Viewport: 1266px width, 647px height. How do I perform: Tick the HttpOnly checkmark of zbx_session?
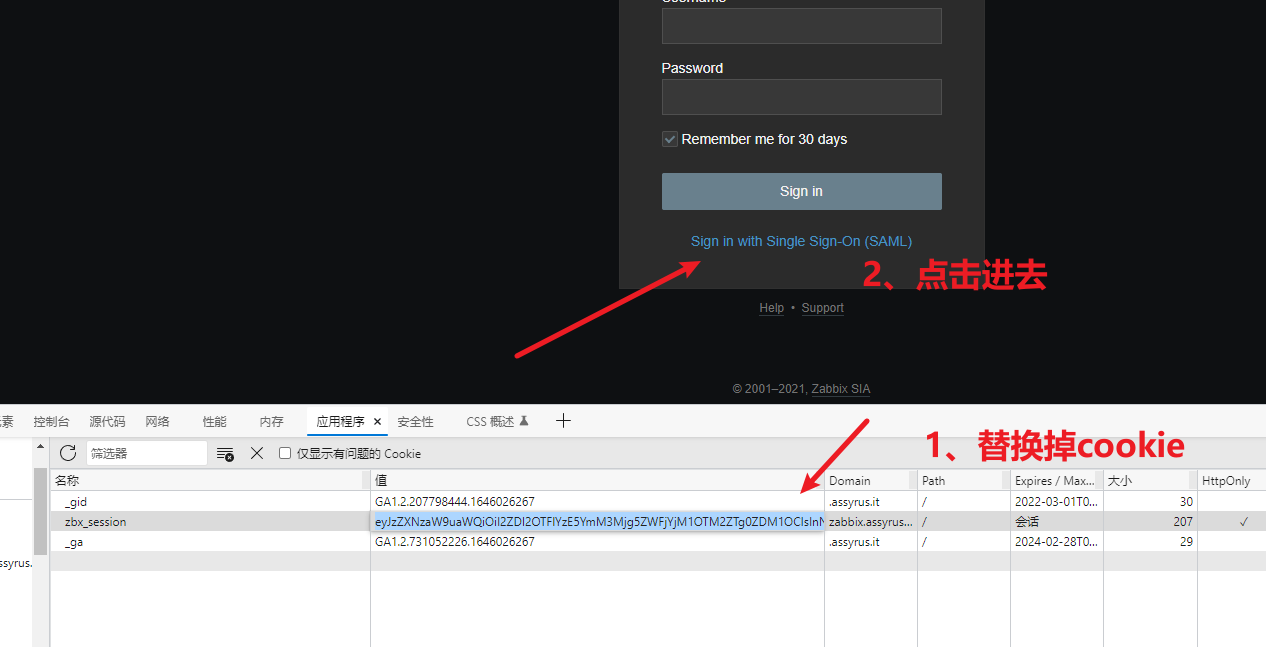1243,522
